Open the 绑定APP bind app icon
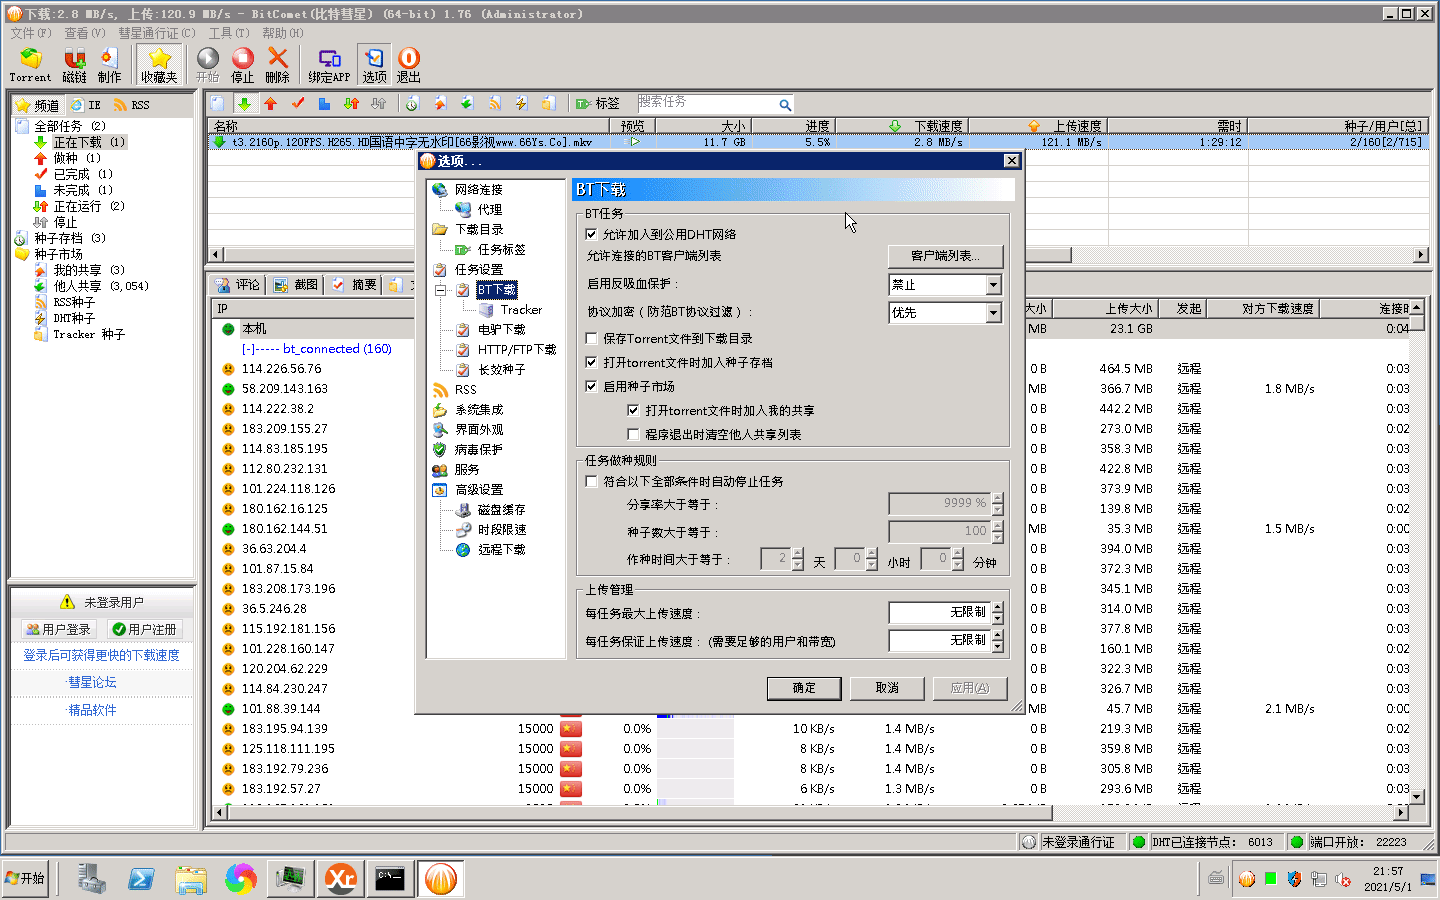Image resolution: width=1440 pixels, height=900 pixels. click(329, 65)
